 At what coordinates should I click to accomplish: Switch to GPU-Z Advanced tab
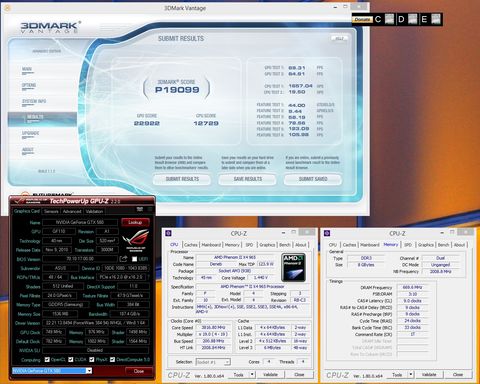(x=72, y=211)
